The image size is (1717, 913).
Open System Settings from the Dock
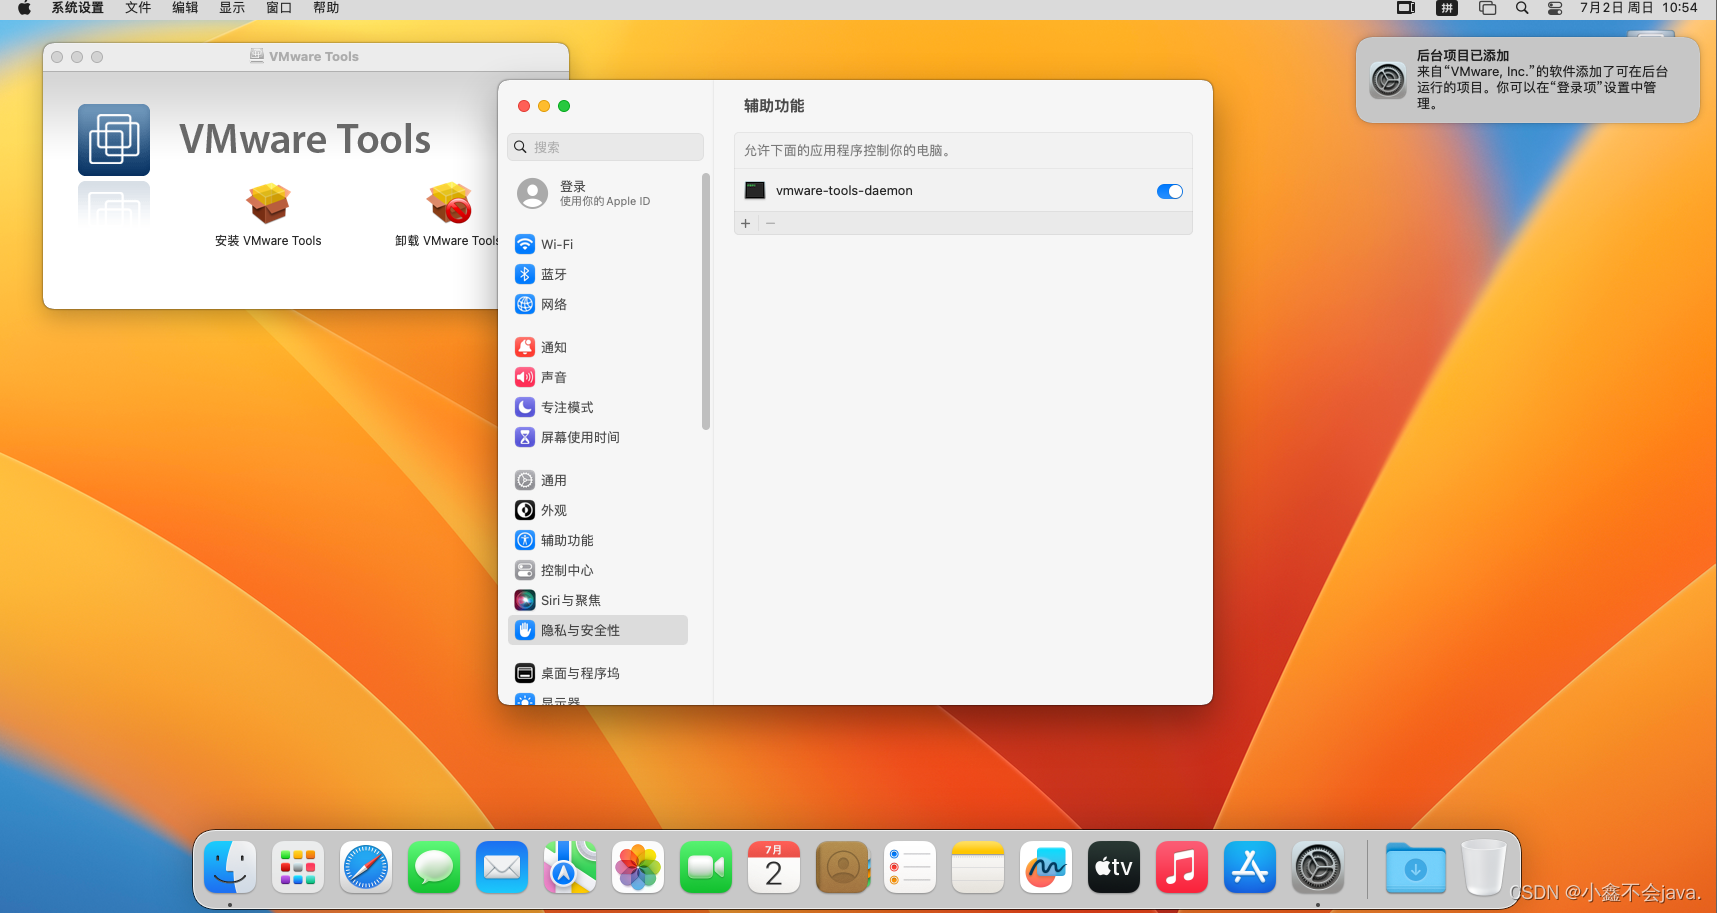coord(1318,867)
